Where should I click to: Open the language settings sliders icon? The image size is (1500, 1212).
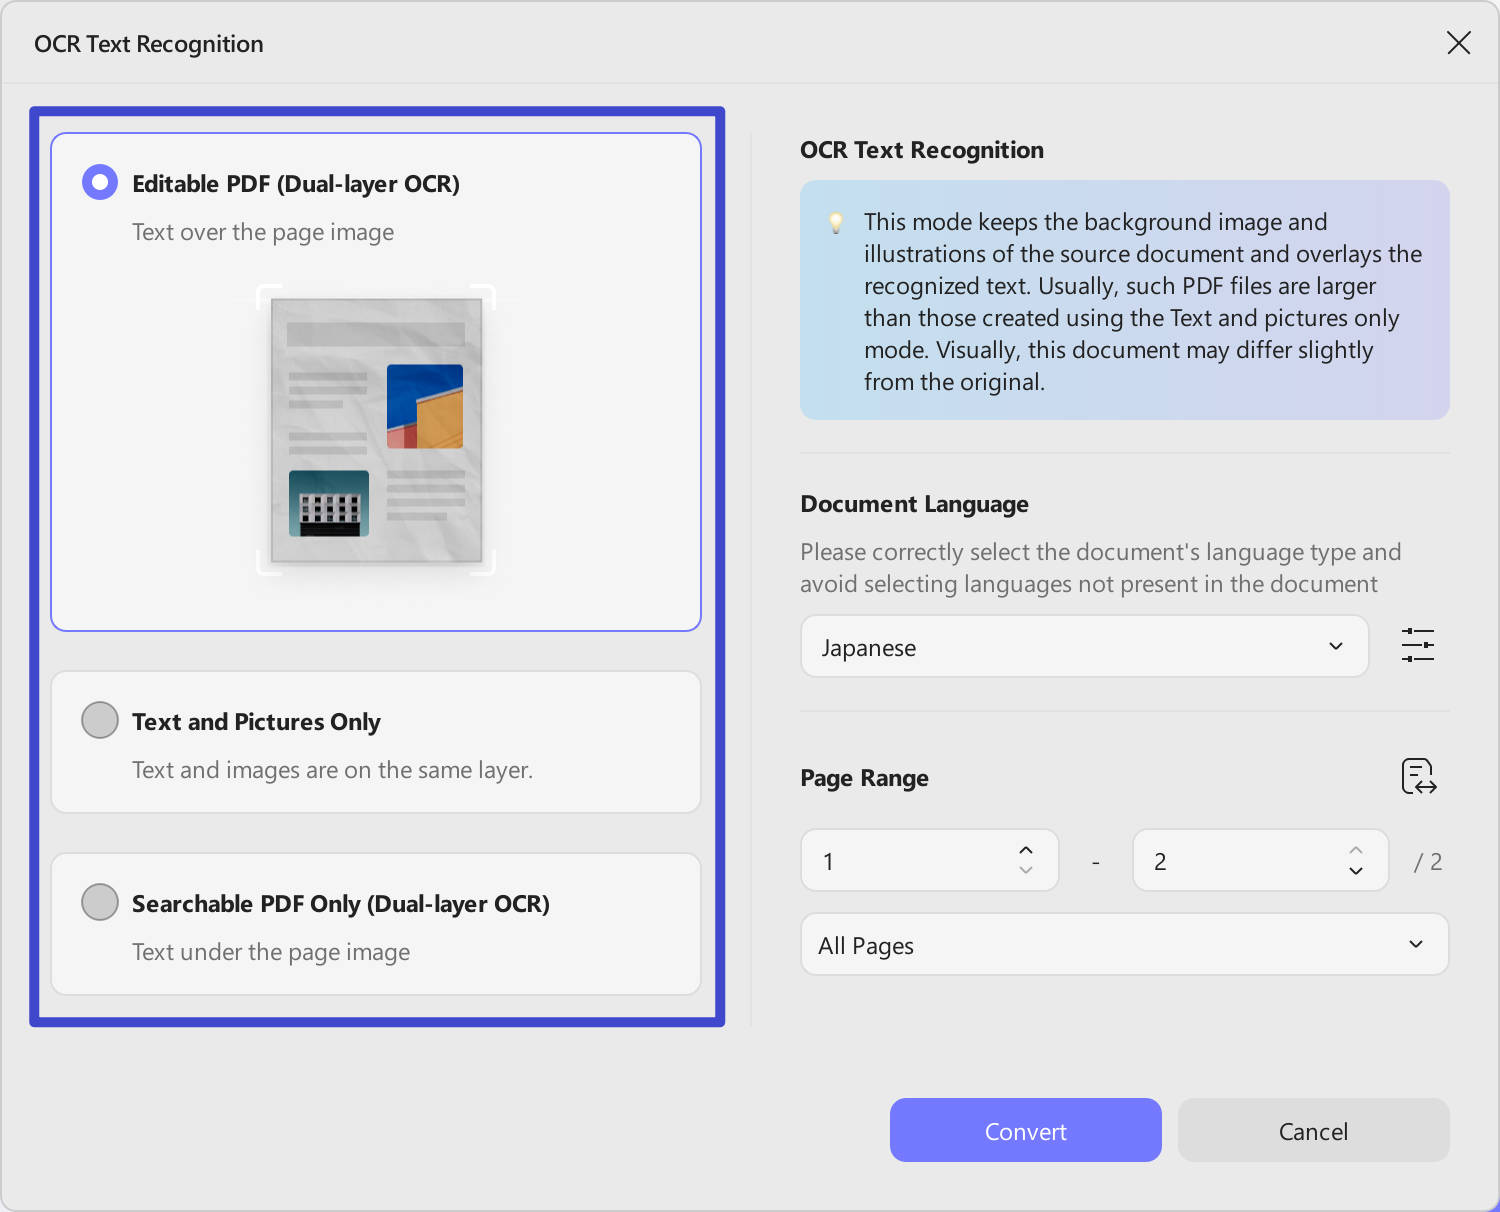point(1418,646)
